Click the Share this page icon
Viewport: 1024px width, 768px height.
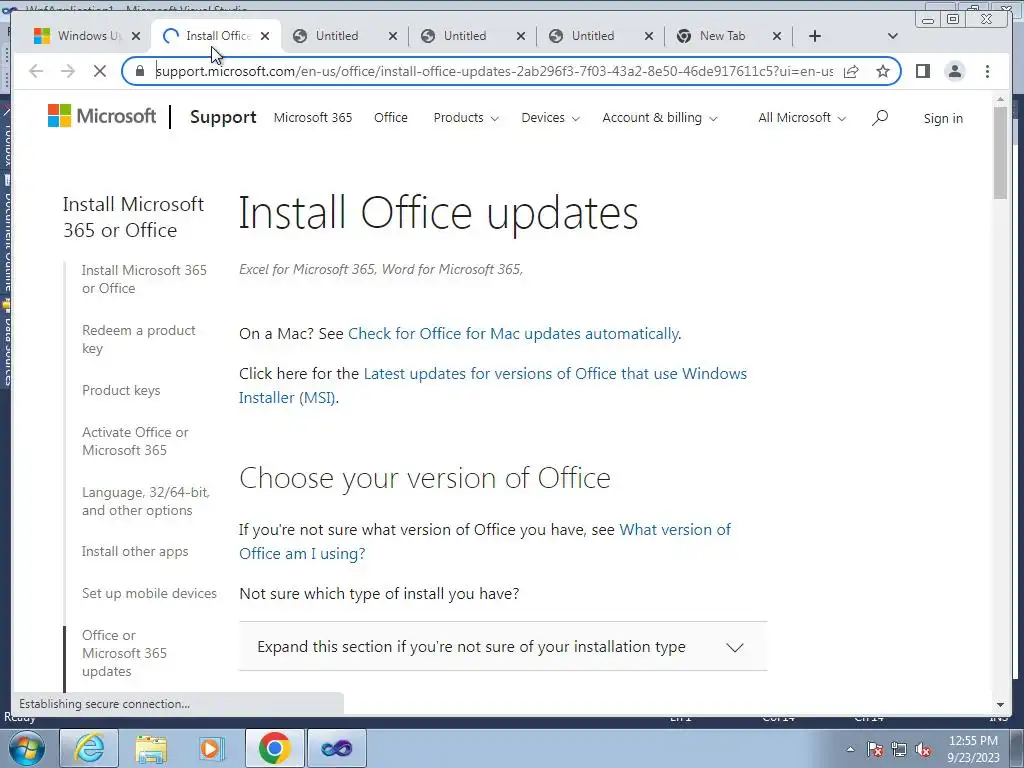click(x=851, y=71)
